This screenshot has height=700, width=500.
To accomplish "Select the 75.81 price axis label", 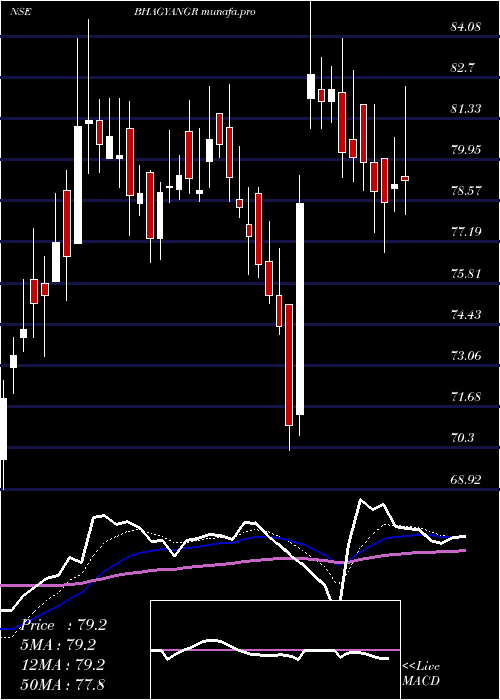I will tap(466, 273).
